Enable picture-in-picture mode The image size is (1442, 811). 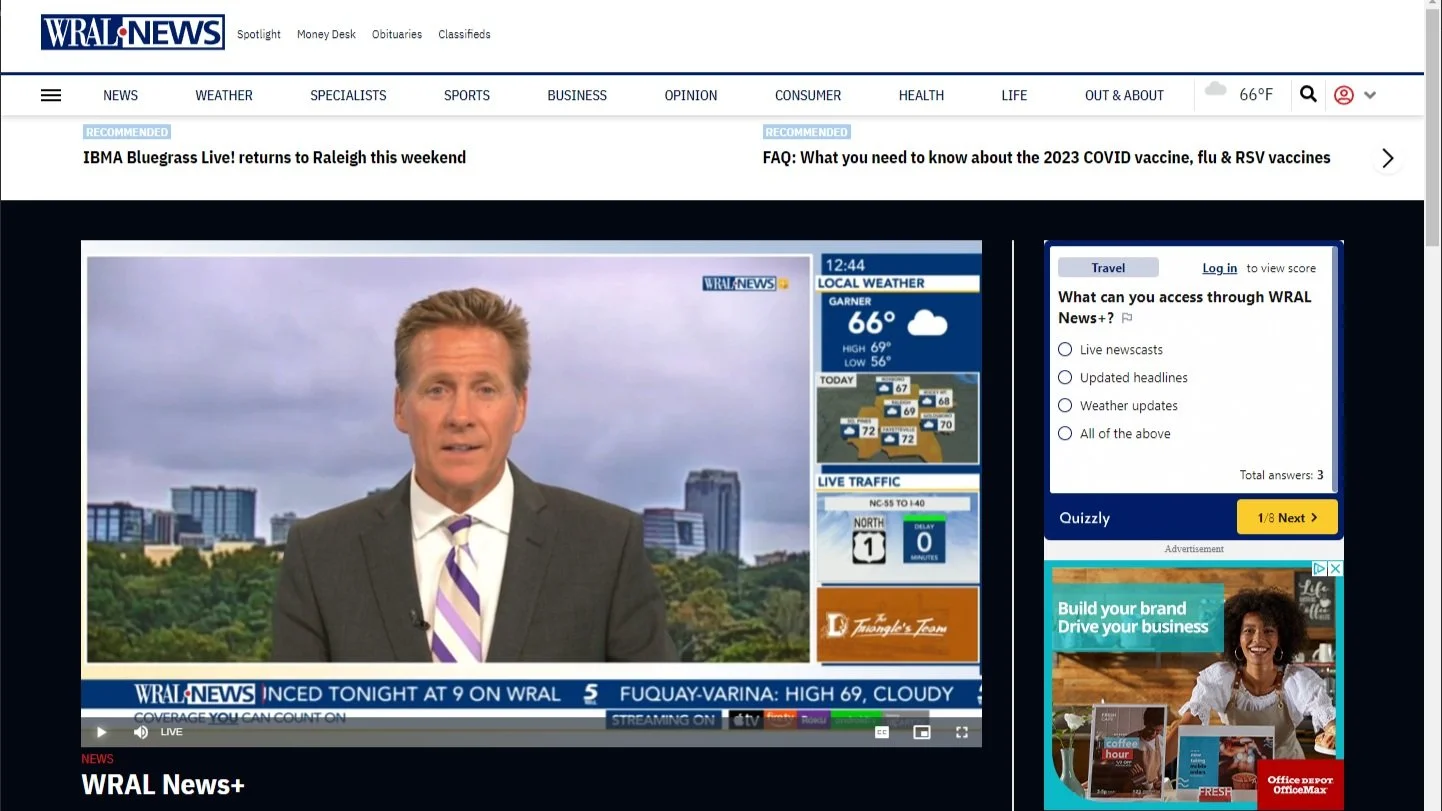pyautogui.click(x=922, y=732)
